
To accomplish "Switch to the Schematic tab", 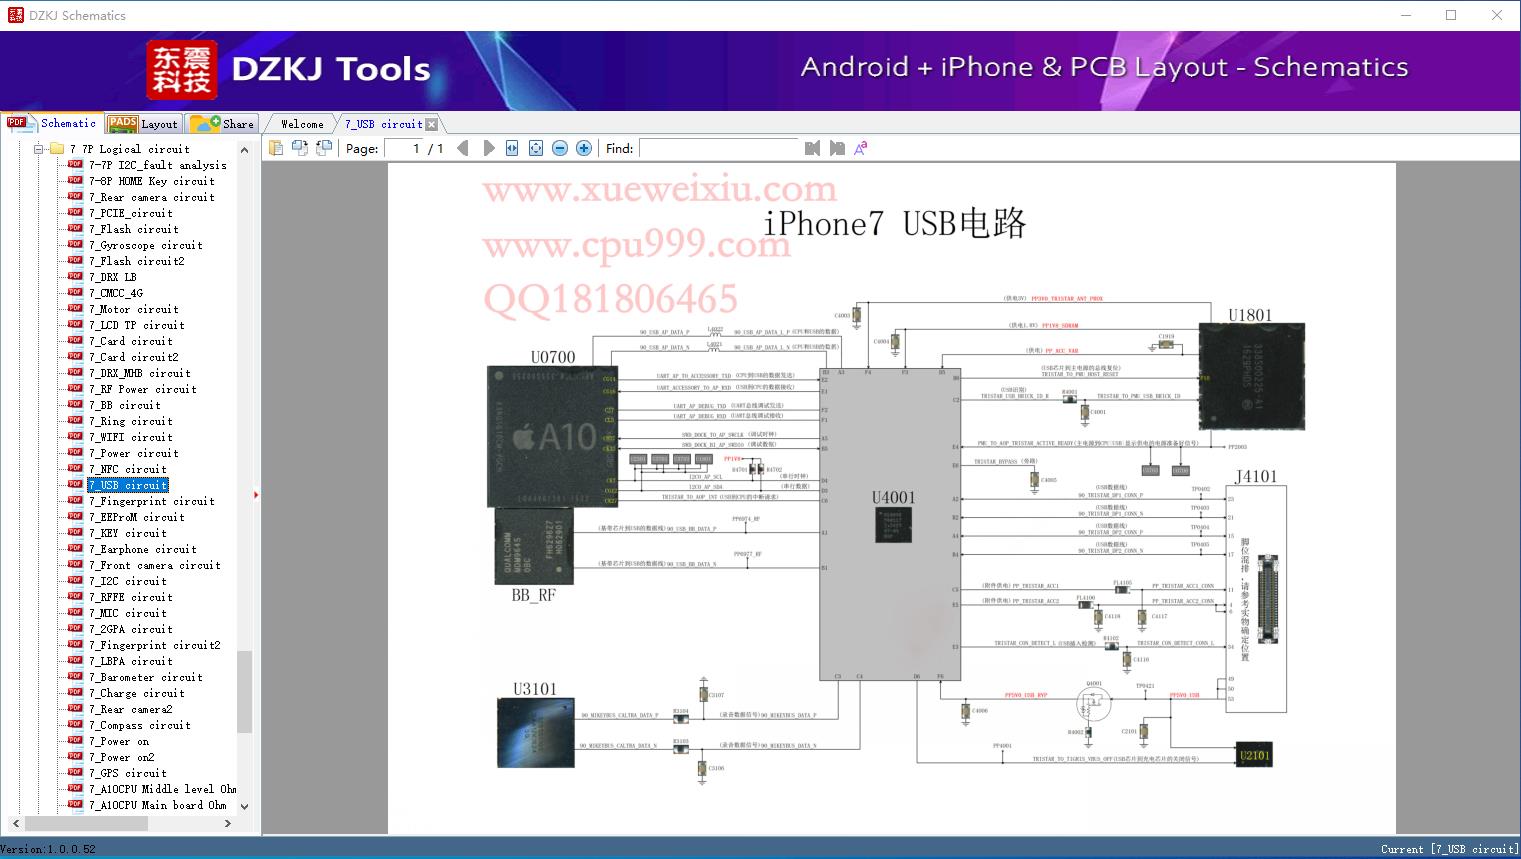I will point(52,123).
